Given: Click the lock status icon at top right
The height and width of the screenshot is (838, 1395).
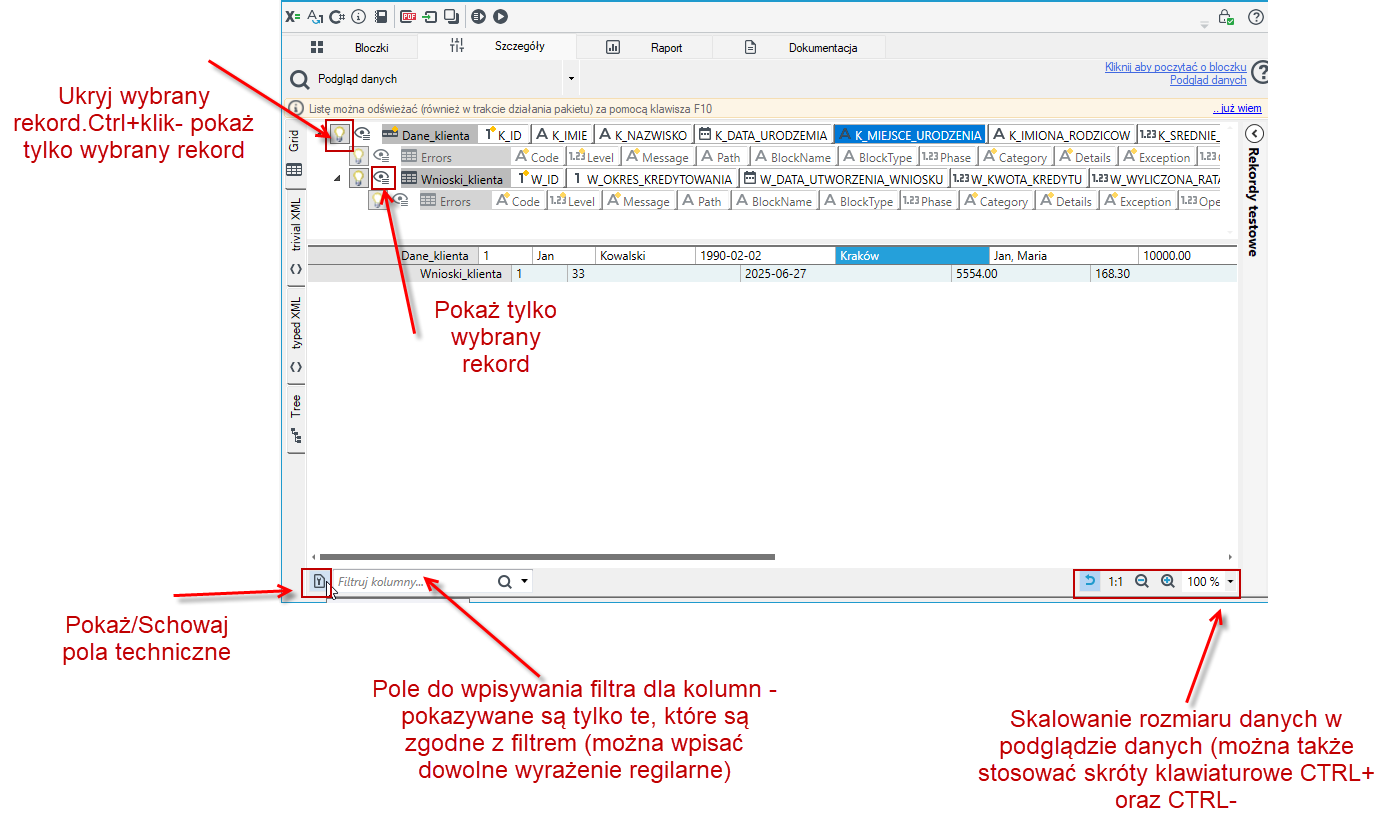Looking at the screenshot, I should (1225, 17).
